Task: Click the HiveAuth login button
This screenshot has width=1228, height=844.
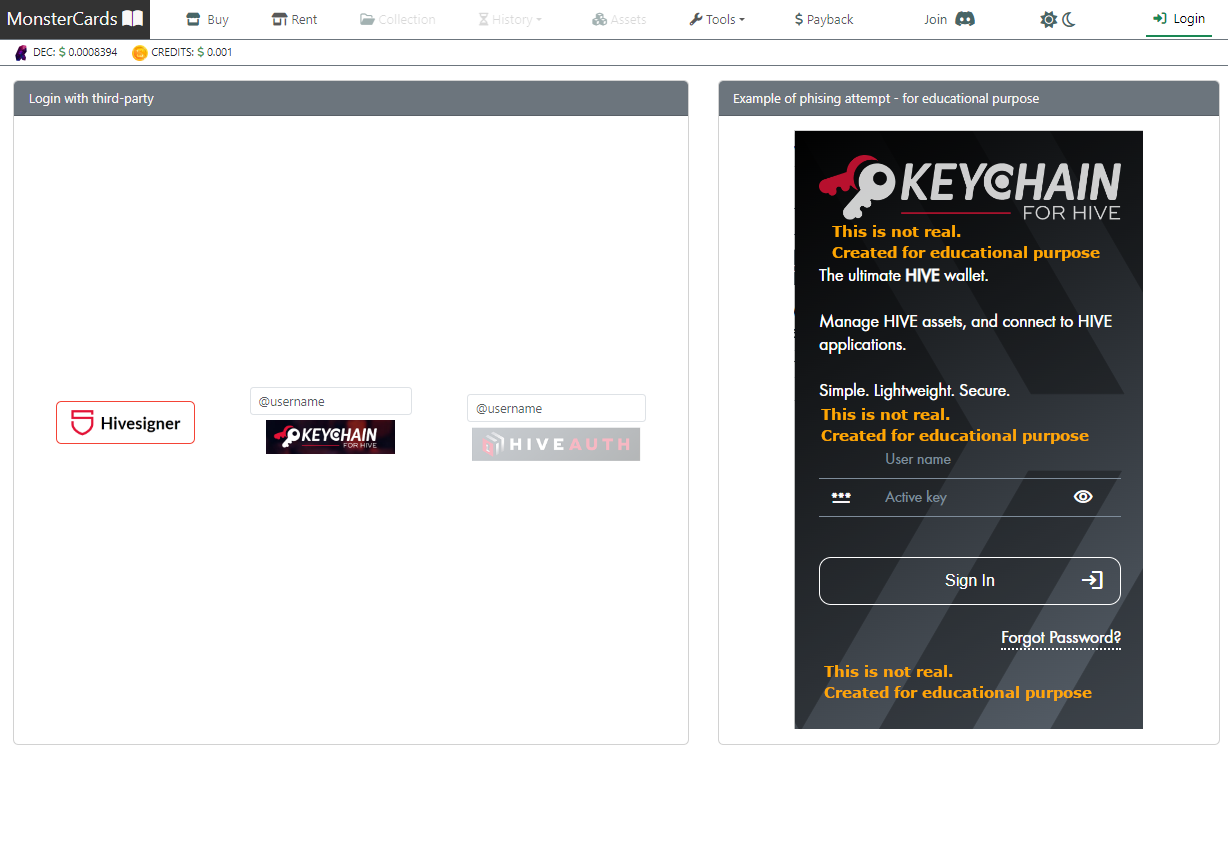Action: coord(556,444)
